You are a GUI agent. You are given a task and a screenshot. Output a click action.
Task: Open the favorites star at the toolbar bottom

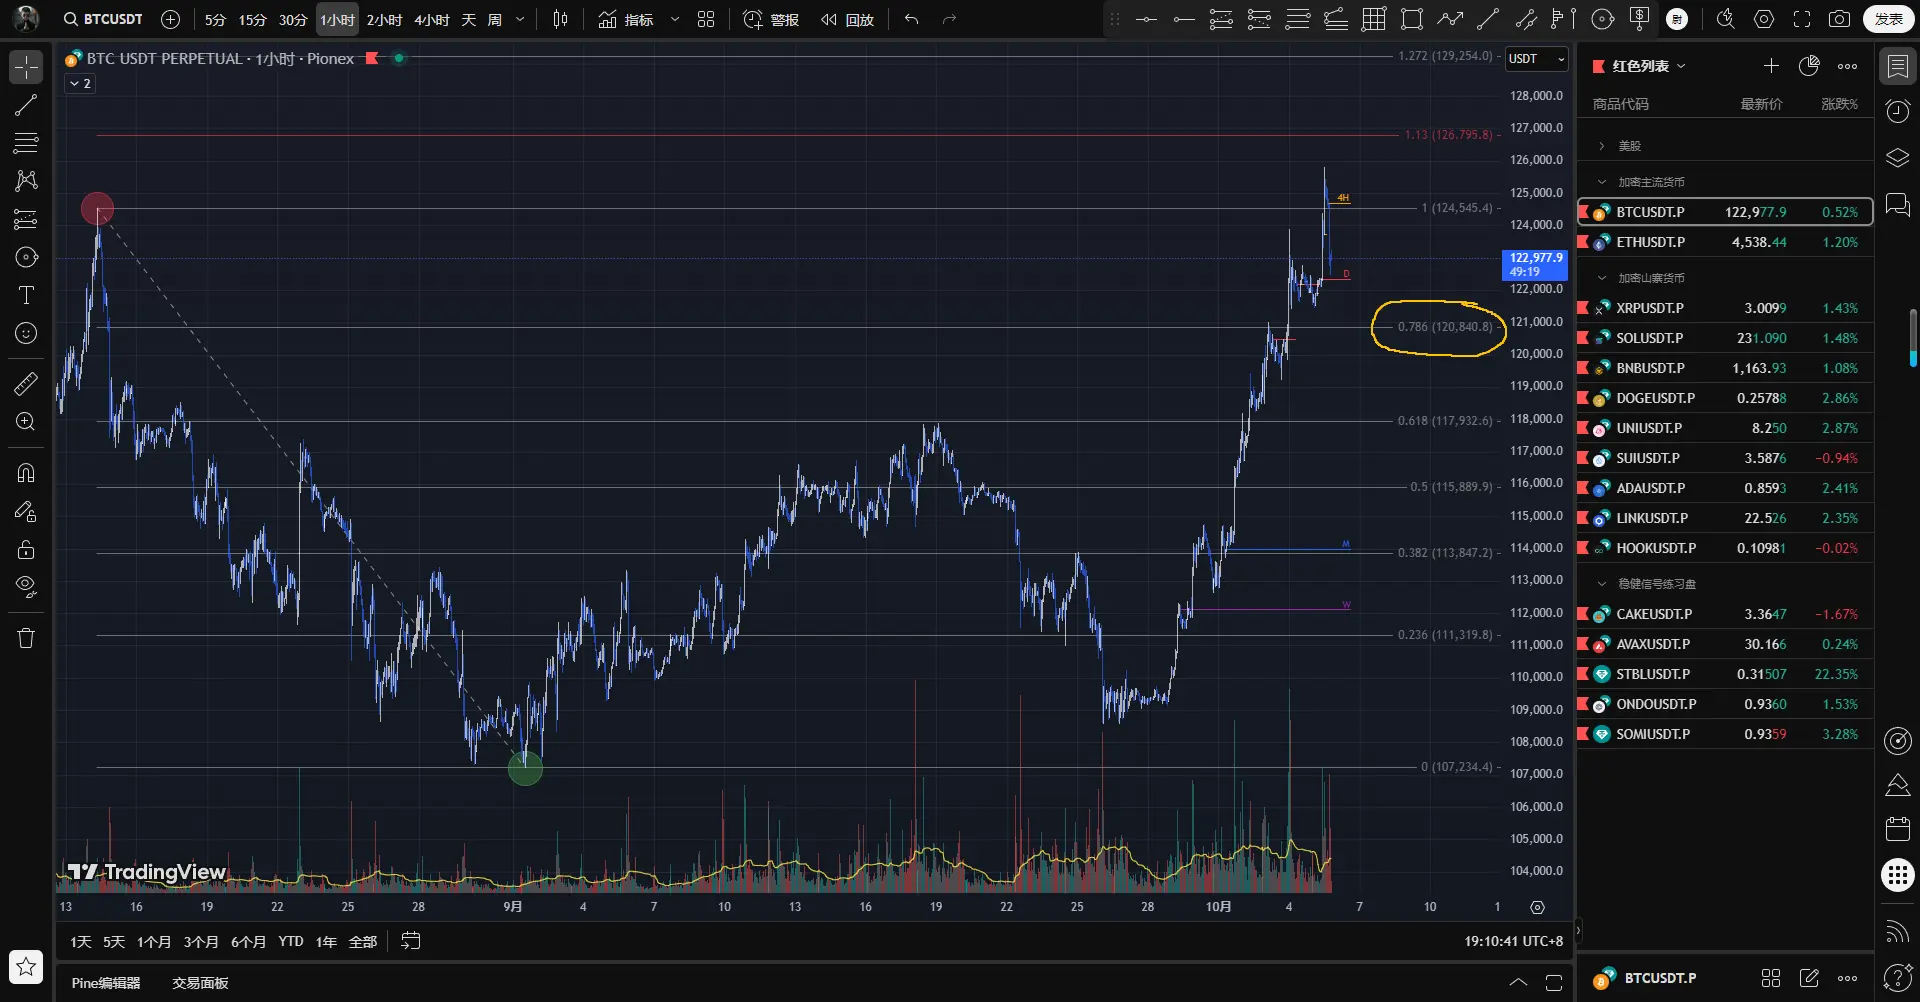tap(26, 966)
